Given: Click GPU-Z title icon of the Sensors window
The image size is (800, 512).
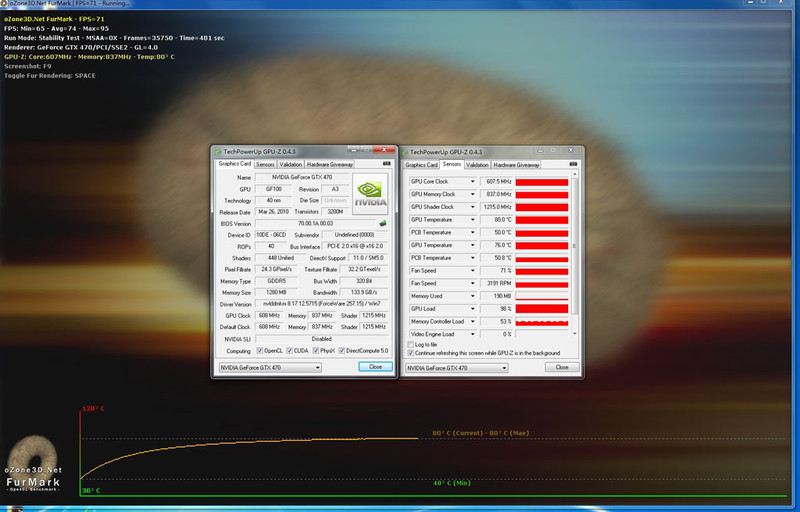Looking at the screenshot, I should [x=405, y=152].
